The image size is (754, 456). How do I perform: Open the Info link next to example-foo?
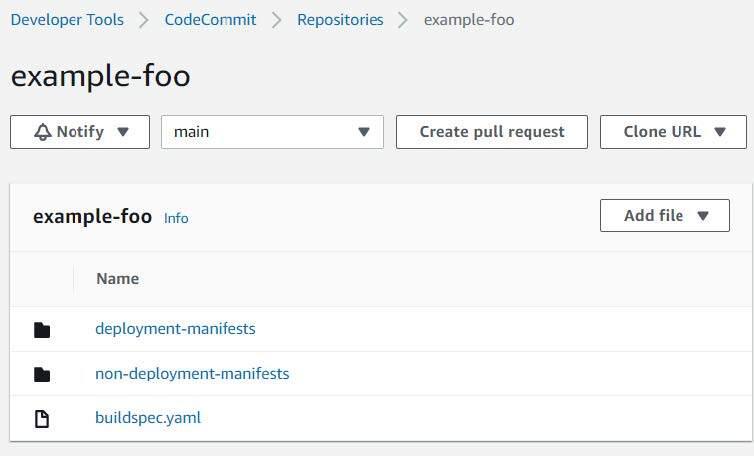[176, 218]
